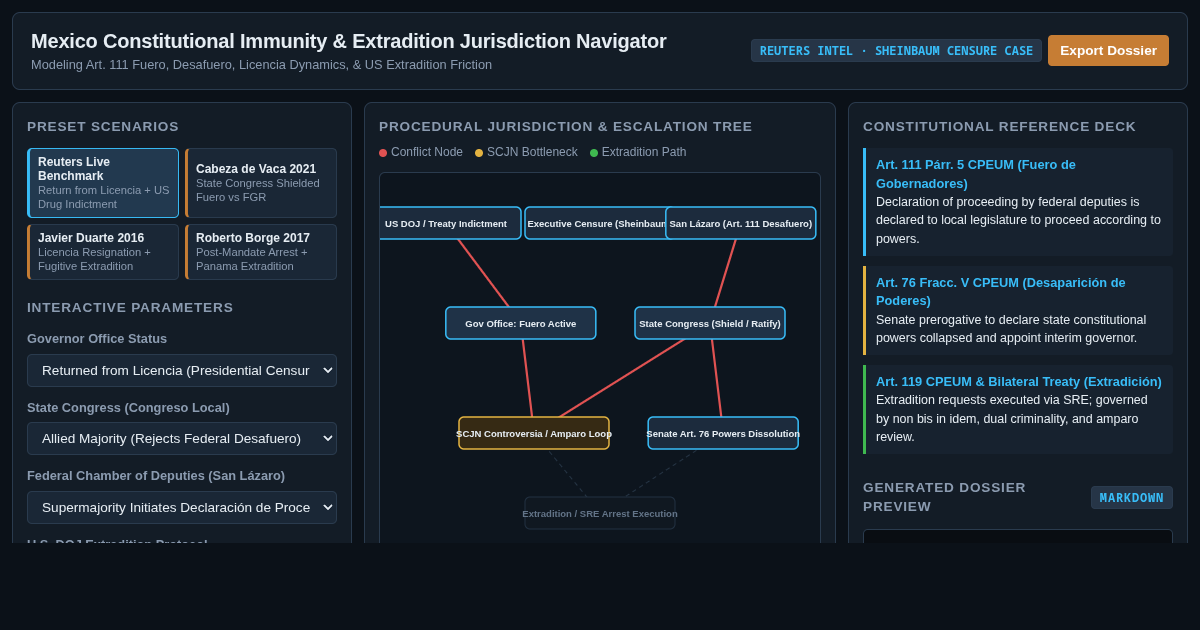The height and width of the screenshot is (630, 1200).
Task: Click the Preset Scenarios heading
Action: pos(103,127)
